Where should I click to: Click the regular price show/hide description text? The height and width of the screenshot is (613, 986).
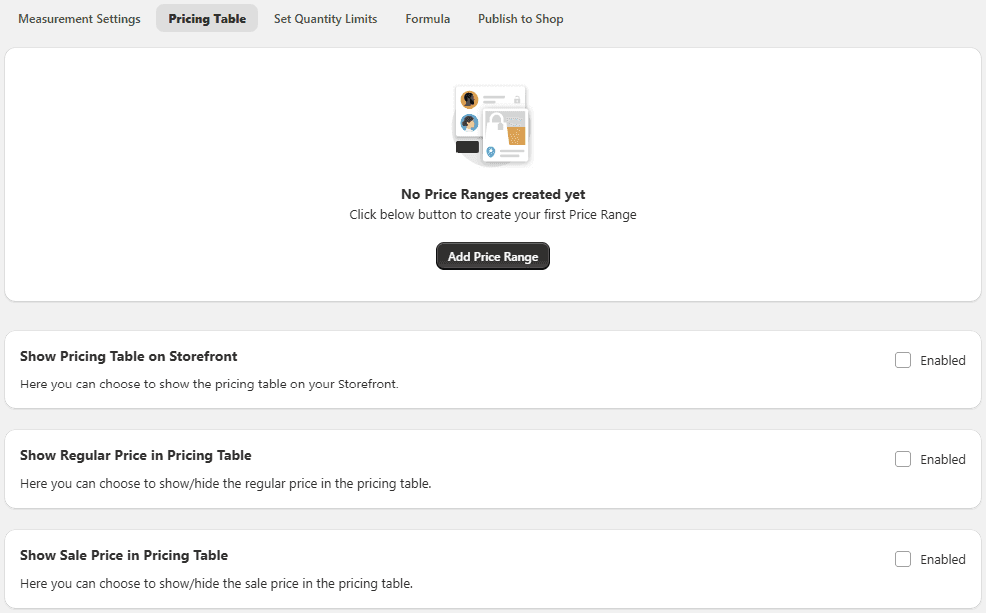[226, 483]
